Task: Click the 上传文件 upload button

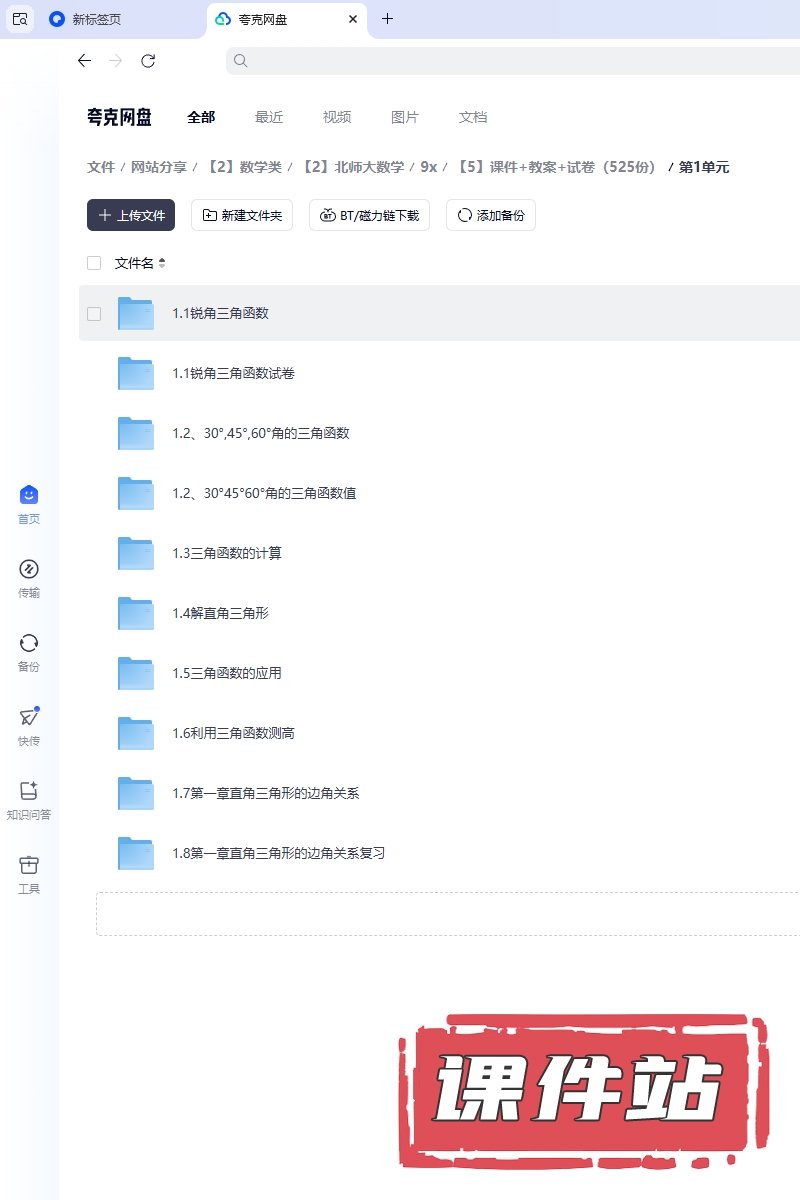Action: (131, 215)
